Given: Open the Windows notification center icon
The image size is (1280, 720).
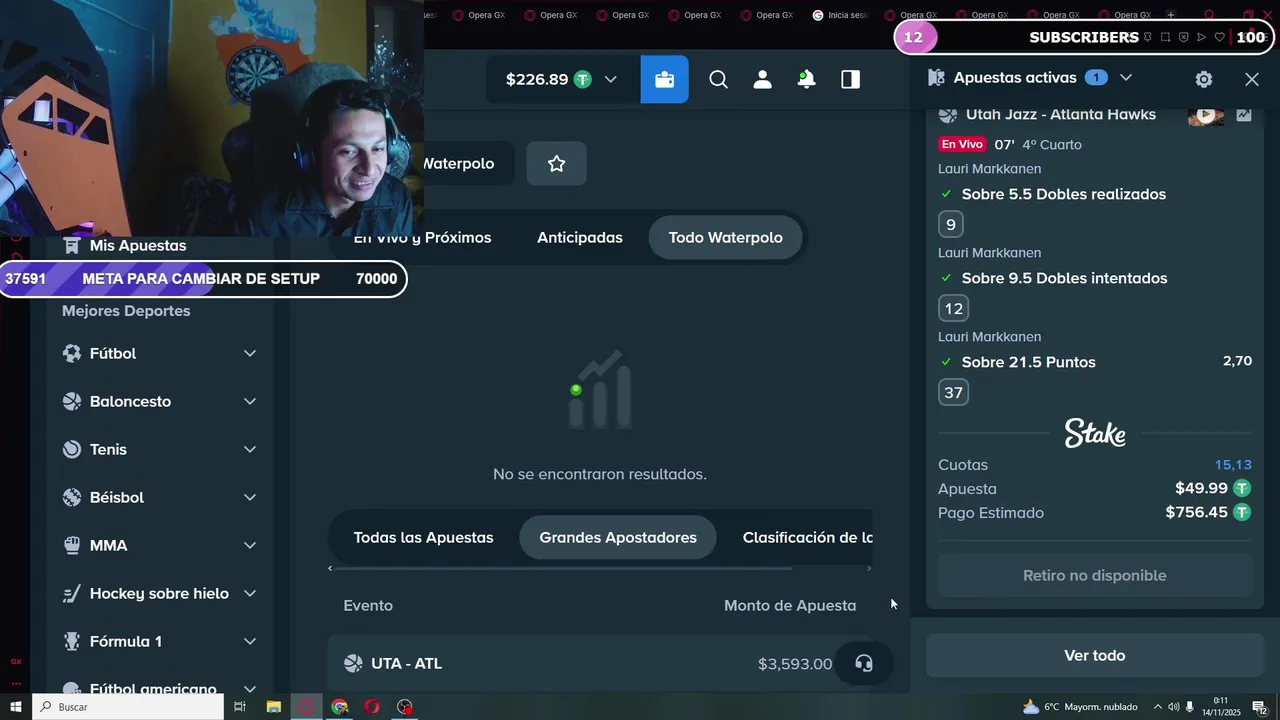Looking at the screenshot, I should coord(1260,707).
